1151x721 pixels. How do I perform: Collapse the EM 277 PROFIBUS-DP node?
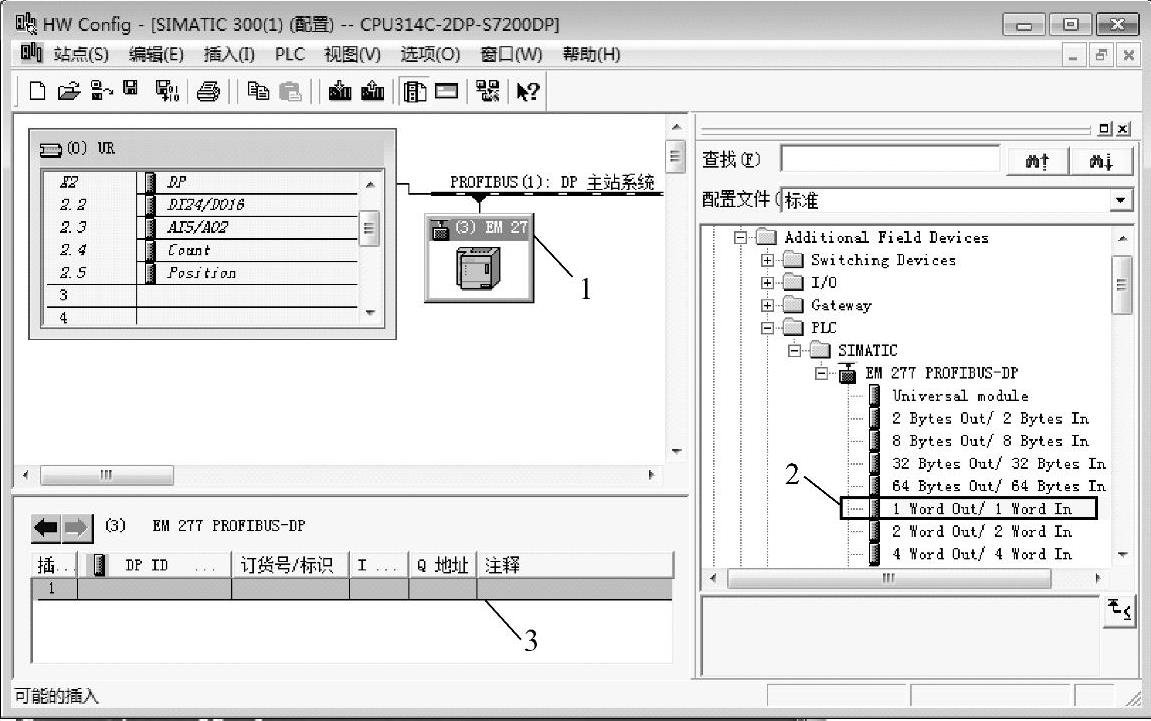click(x=821, y=374)
